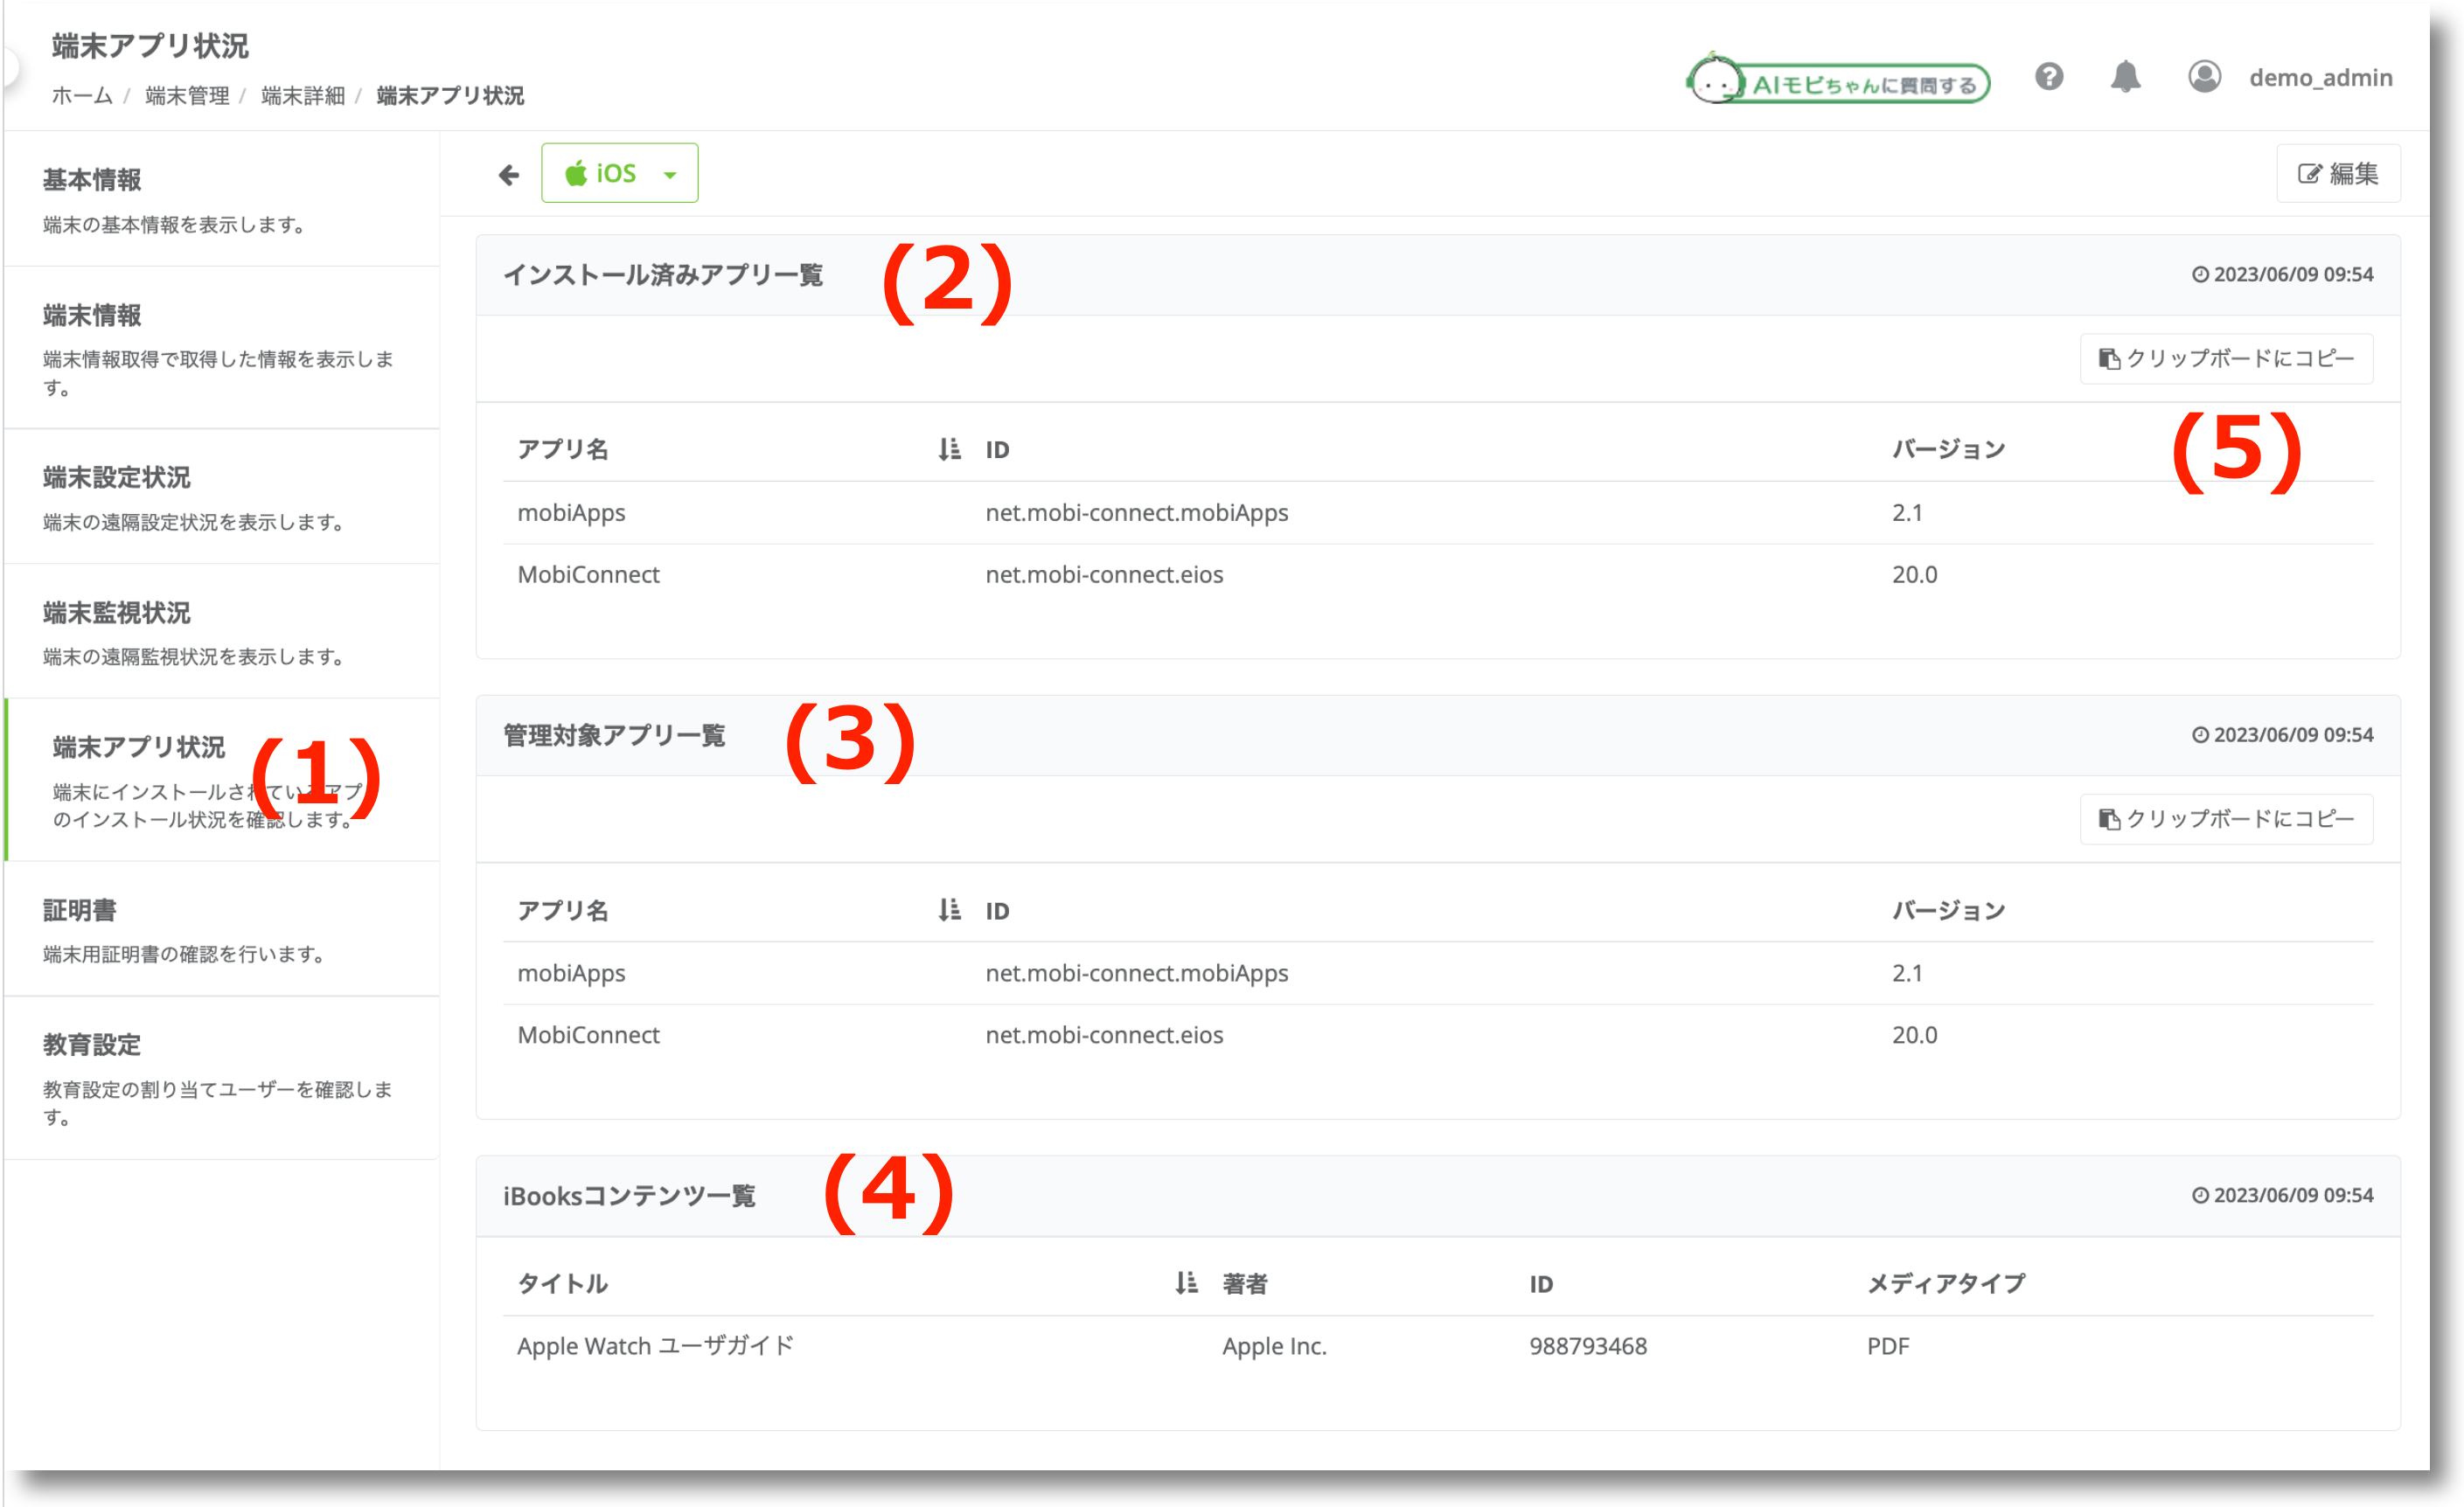Screen dimensions: 2464x1507
Task: Click net.mobi-connect.mobiApps ID in installed apps
Action: [x=1137, y=513]
